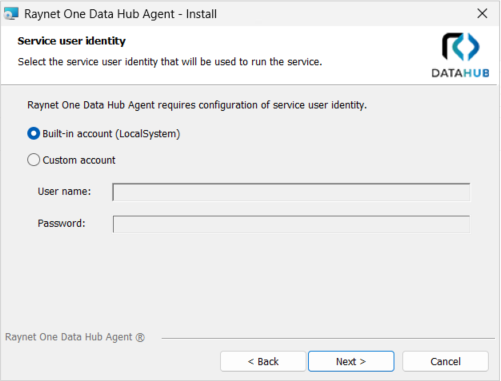Click the installer icon in title bar
The width and height of the screenshot is (501, 381).
pos(11,14)
